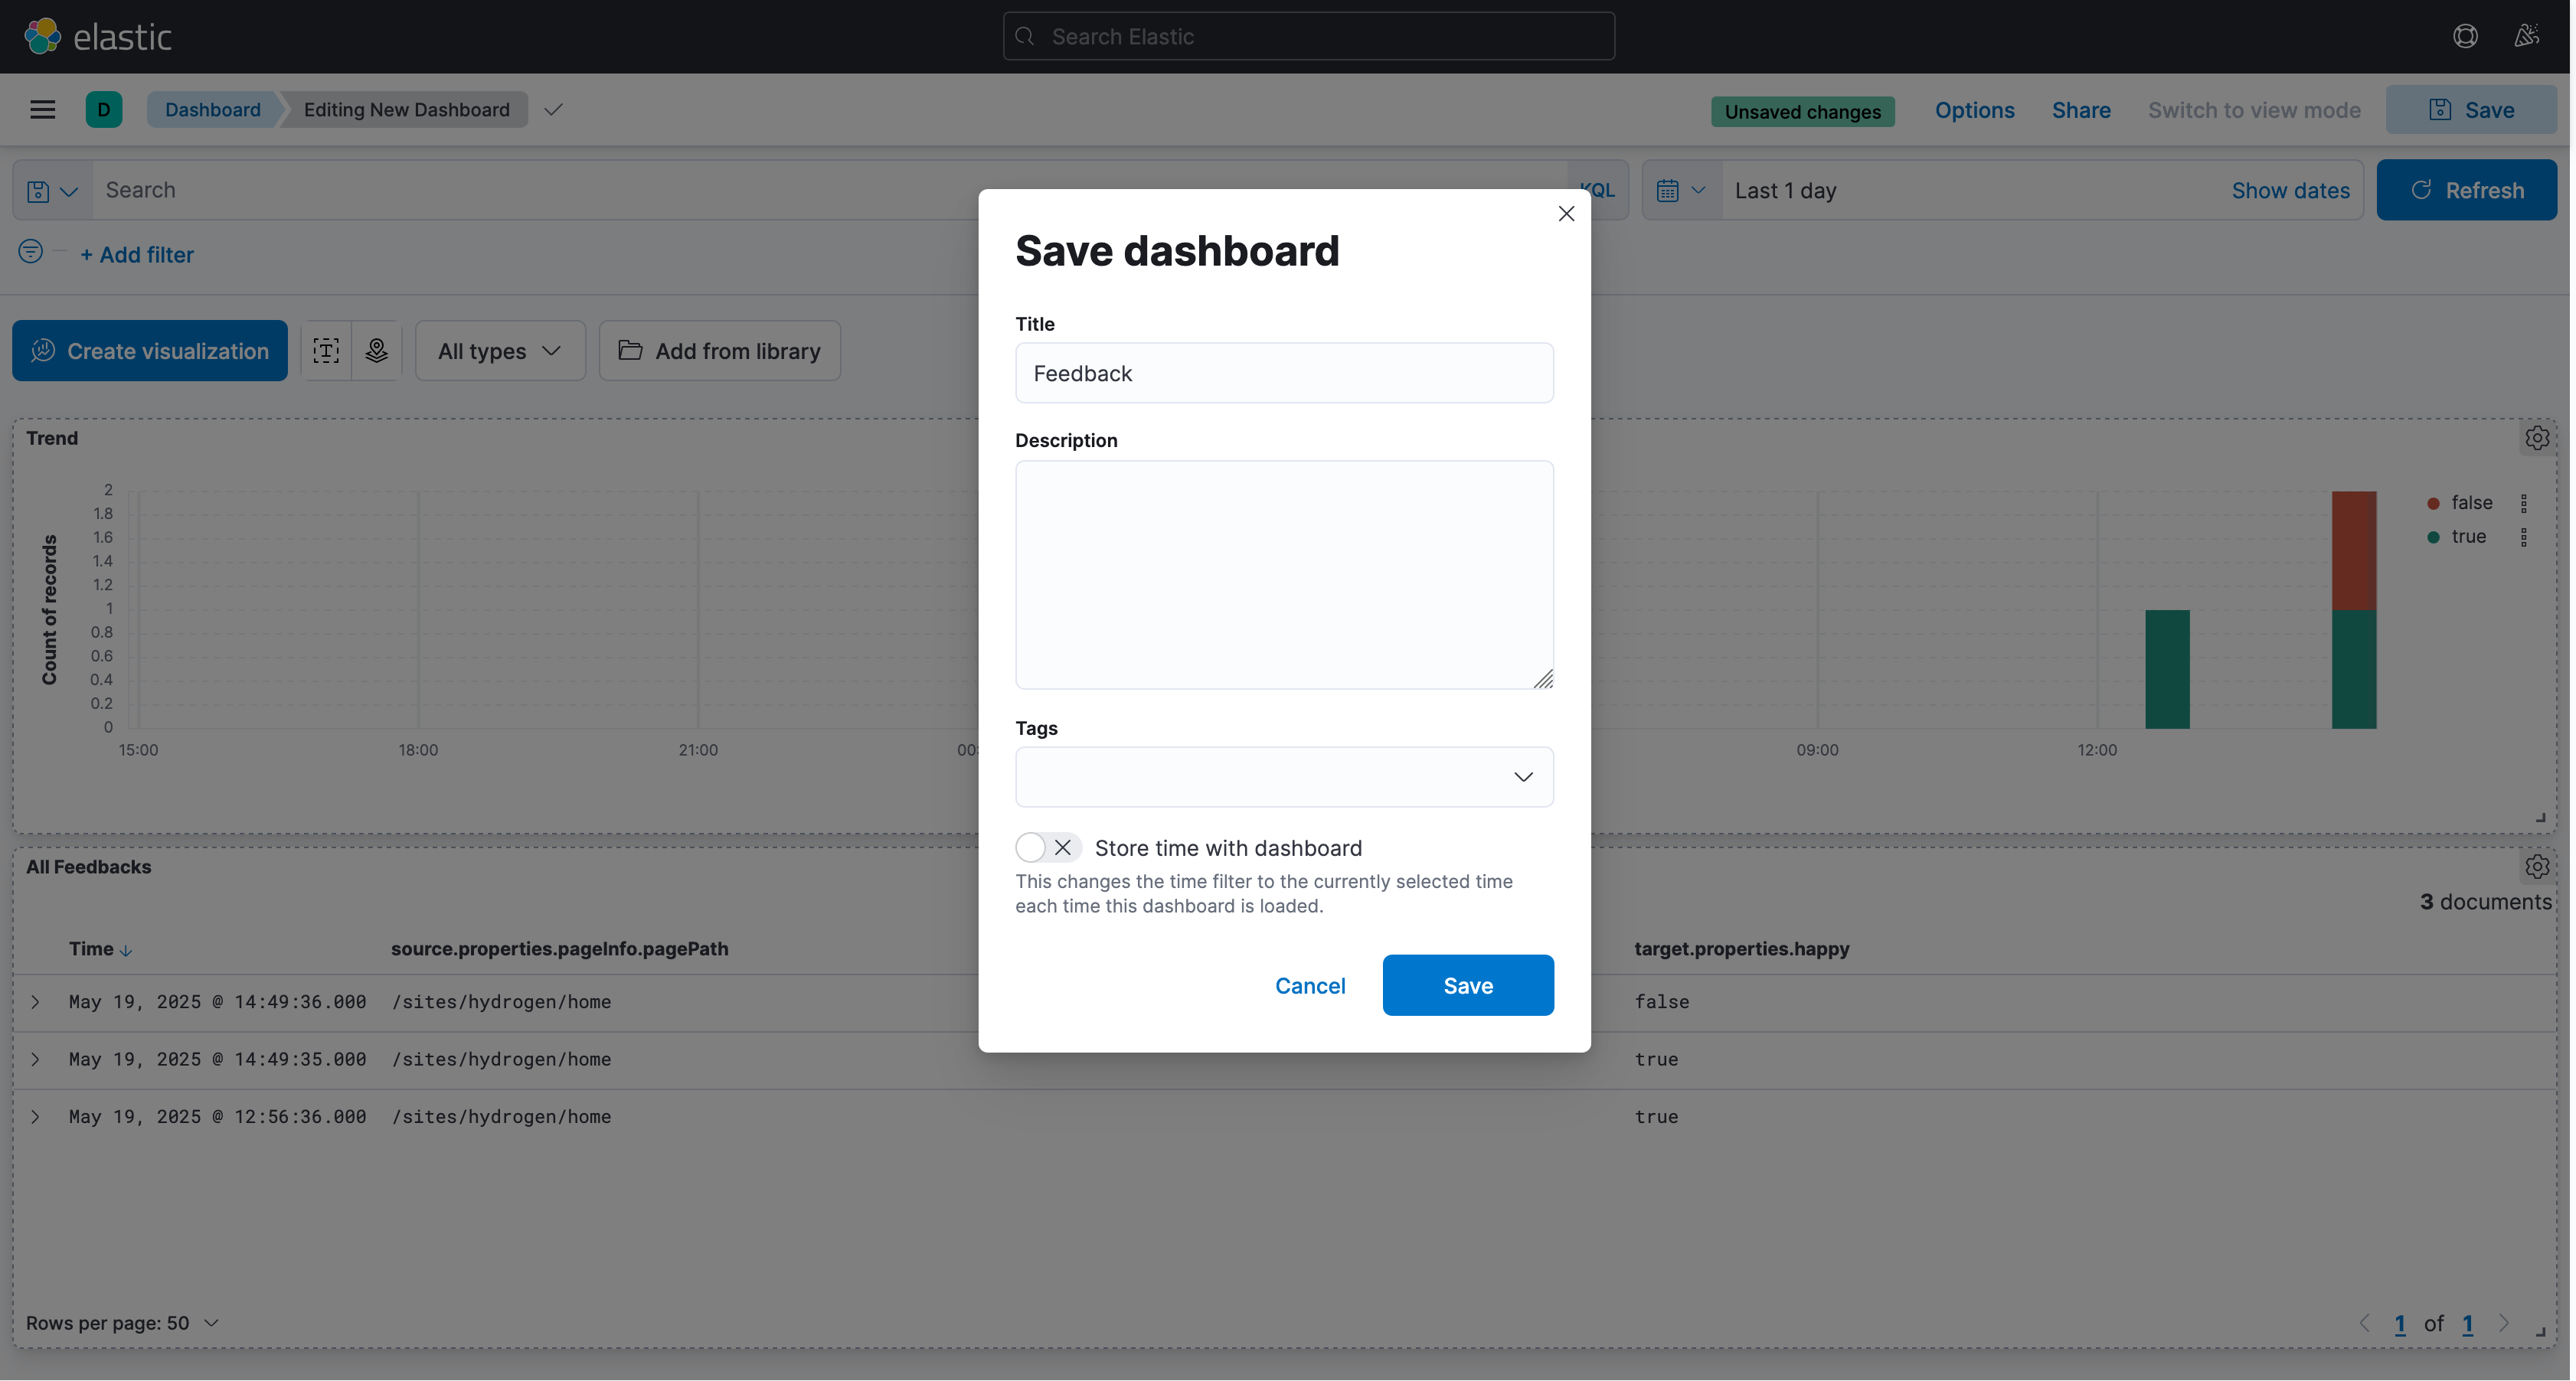This screenshot has width=2576, height=1381.
Task: Open the newsfeed celebration icon
Action: [2527, 37]
